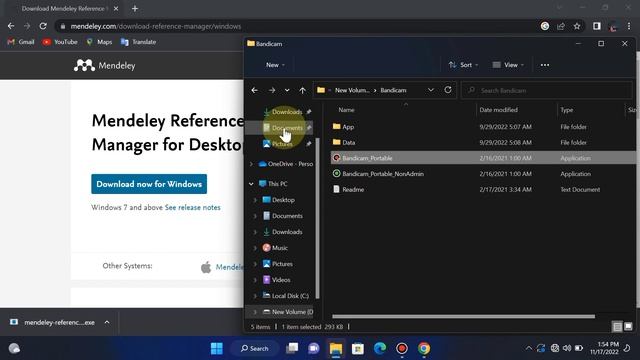Image resolution: width=640 pixels, height=360 pixels.
Task: Expand options for the downloaded mendeley exe file
Action: 107,322
